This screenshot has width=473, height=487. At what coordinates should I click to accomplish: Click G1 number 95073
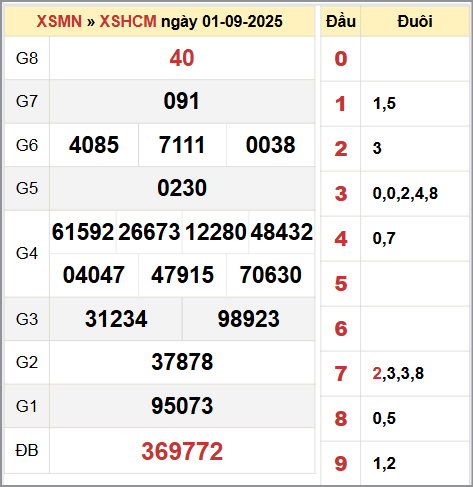182,406
